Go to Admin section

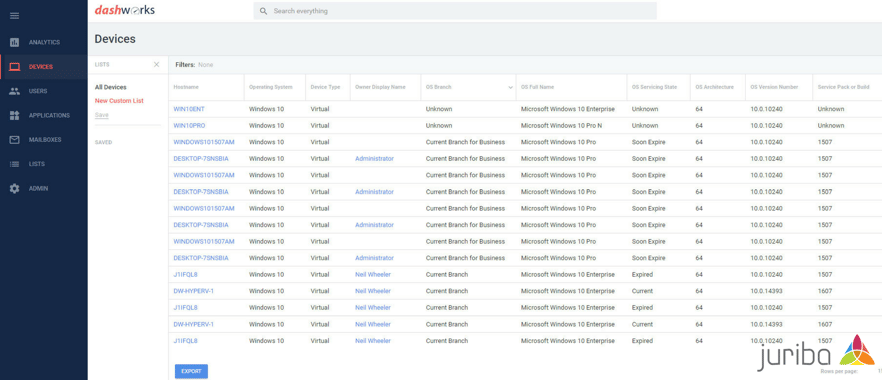[39, 188]
